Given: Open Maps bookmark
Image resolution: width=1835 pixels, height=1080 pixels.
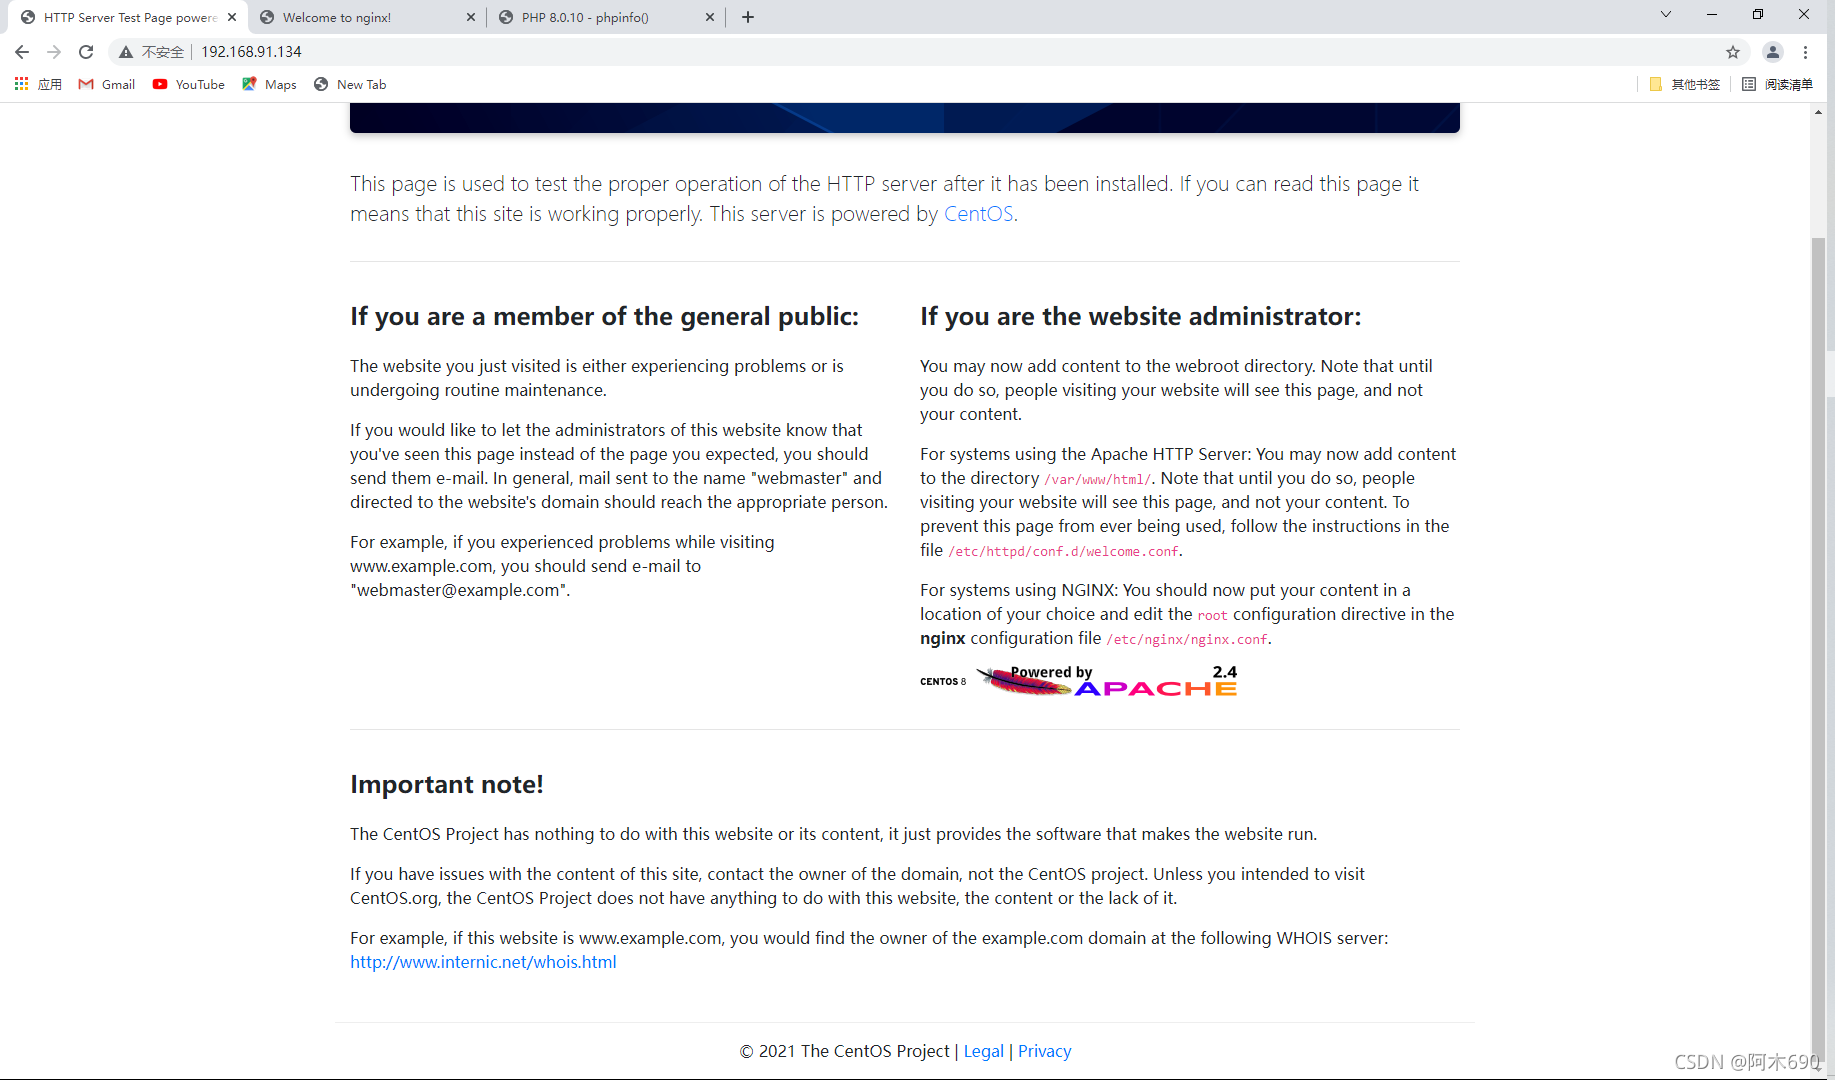Looking at the screenshot, I should tap(269, 84).
